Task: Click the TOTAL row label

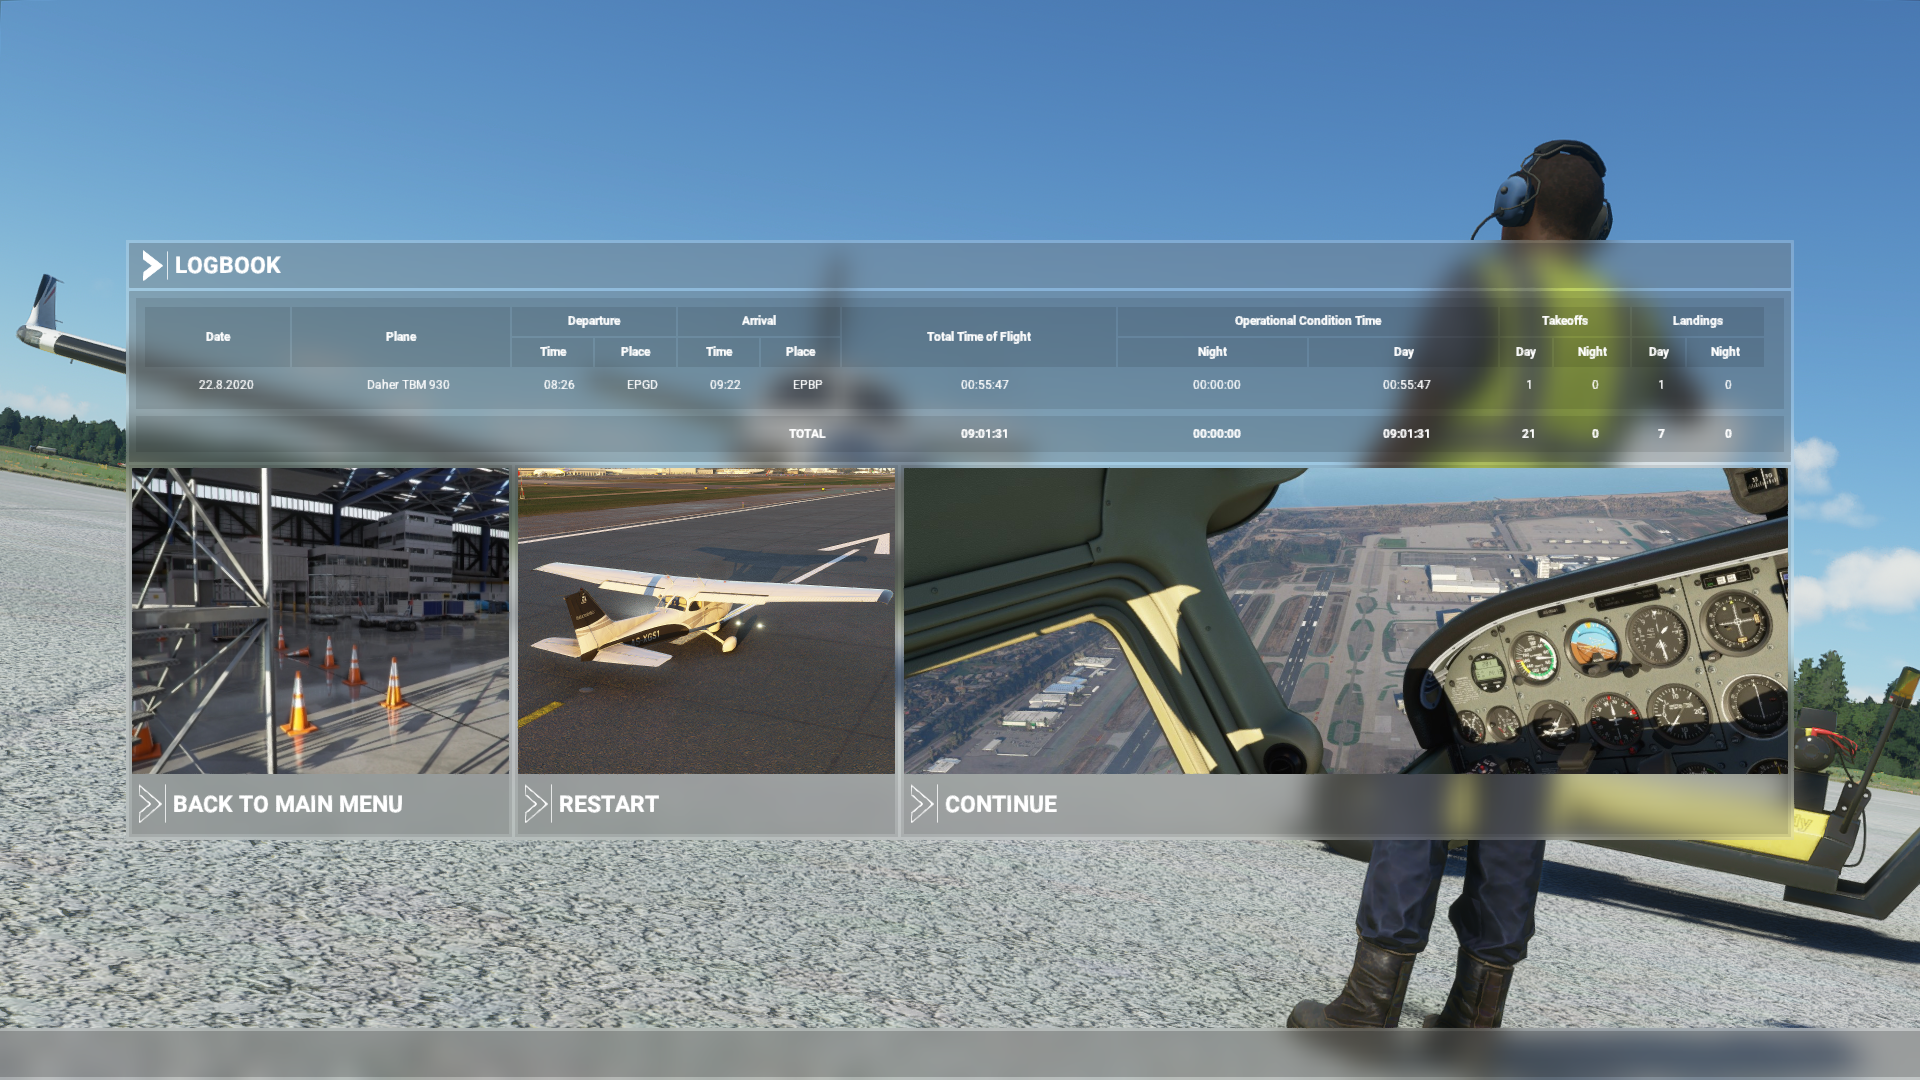Action: pyautogui.click(x=806, y=434)
